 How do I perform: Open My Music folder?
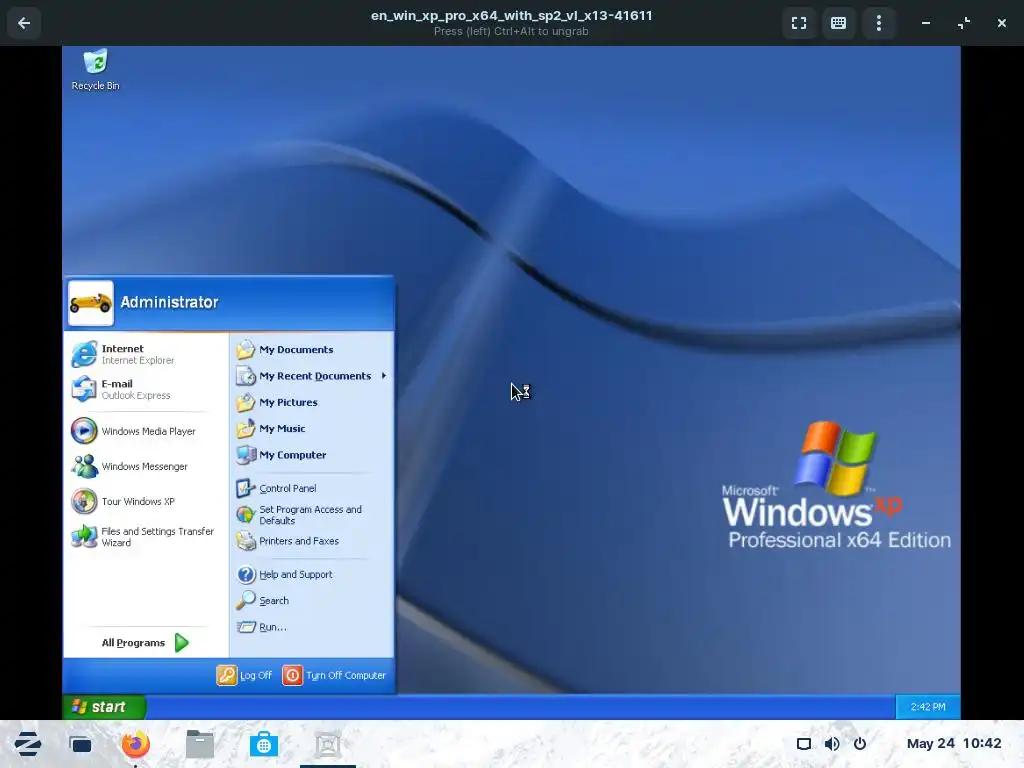click(312, 428)
